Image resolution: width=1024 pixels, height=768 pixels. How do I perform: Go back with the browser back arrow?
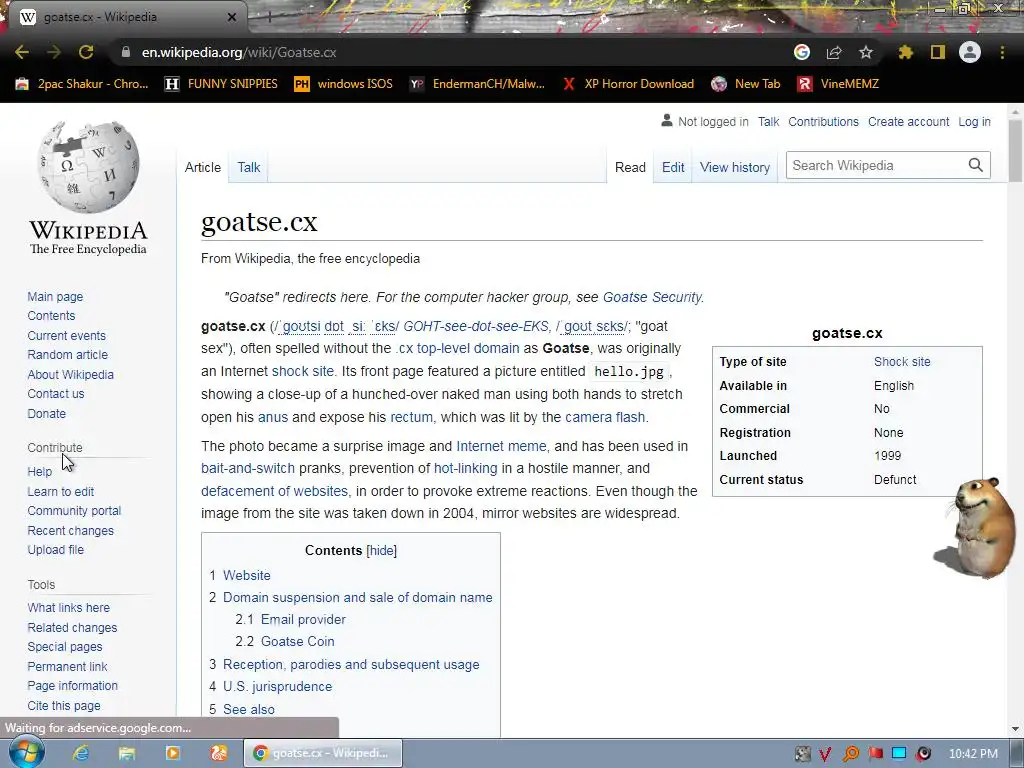[x=22, y=52]
